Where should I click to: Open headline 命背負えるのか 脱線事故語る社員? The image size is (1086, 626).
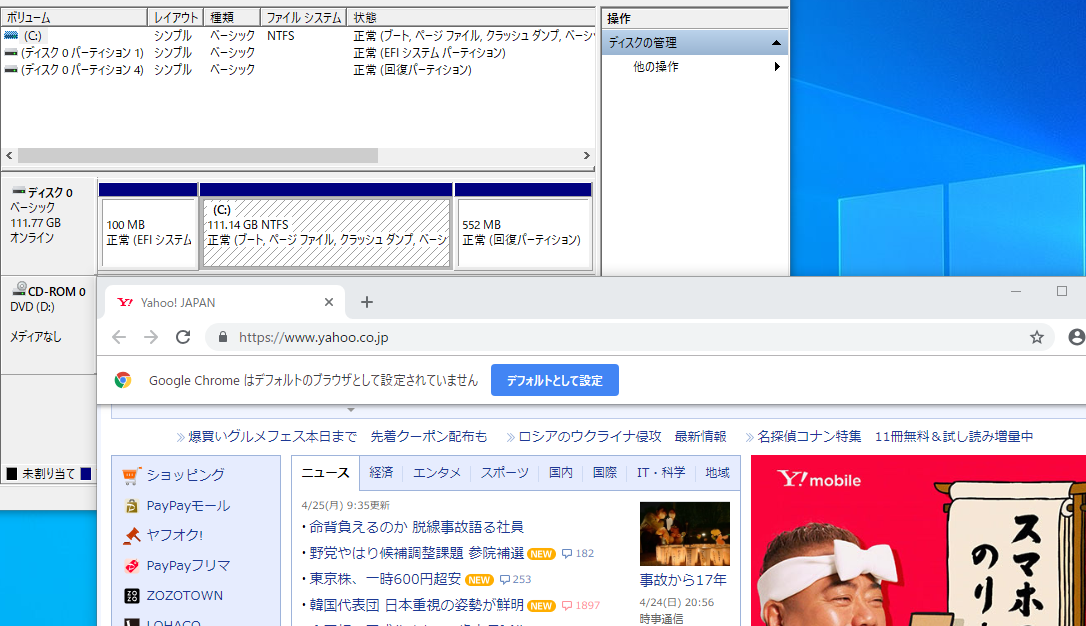pyautogui.click(x=416, y=527)
